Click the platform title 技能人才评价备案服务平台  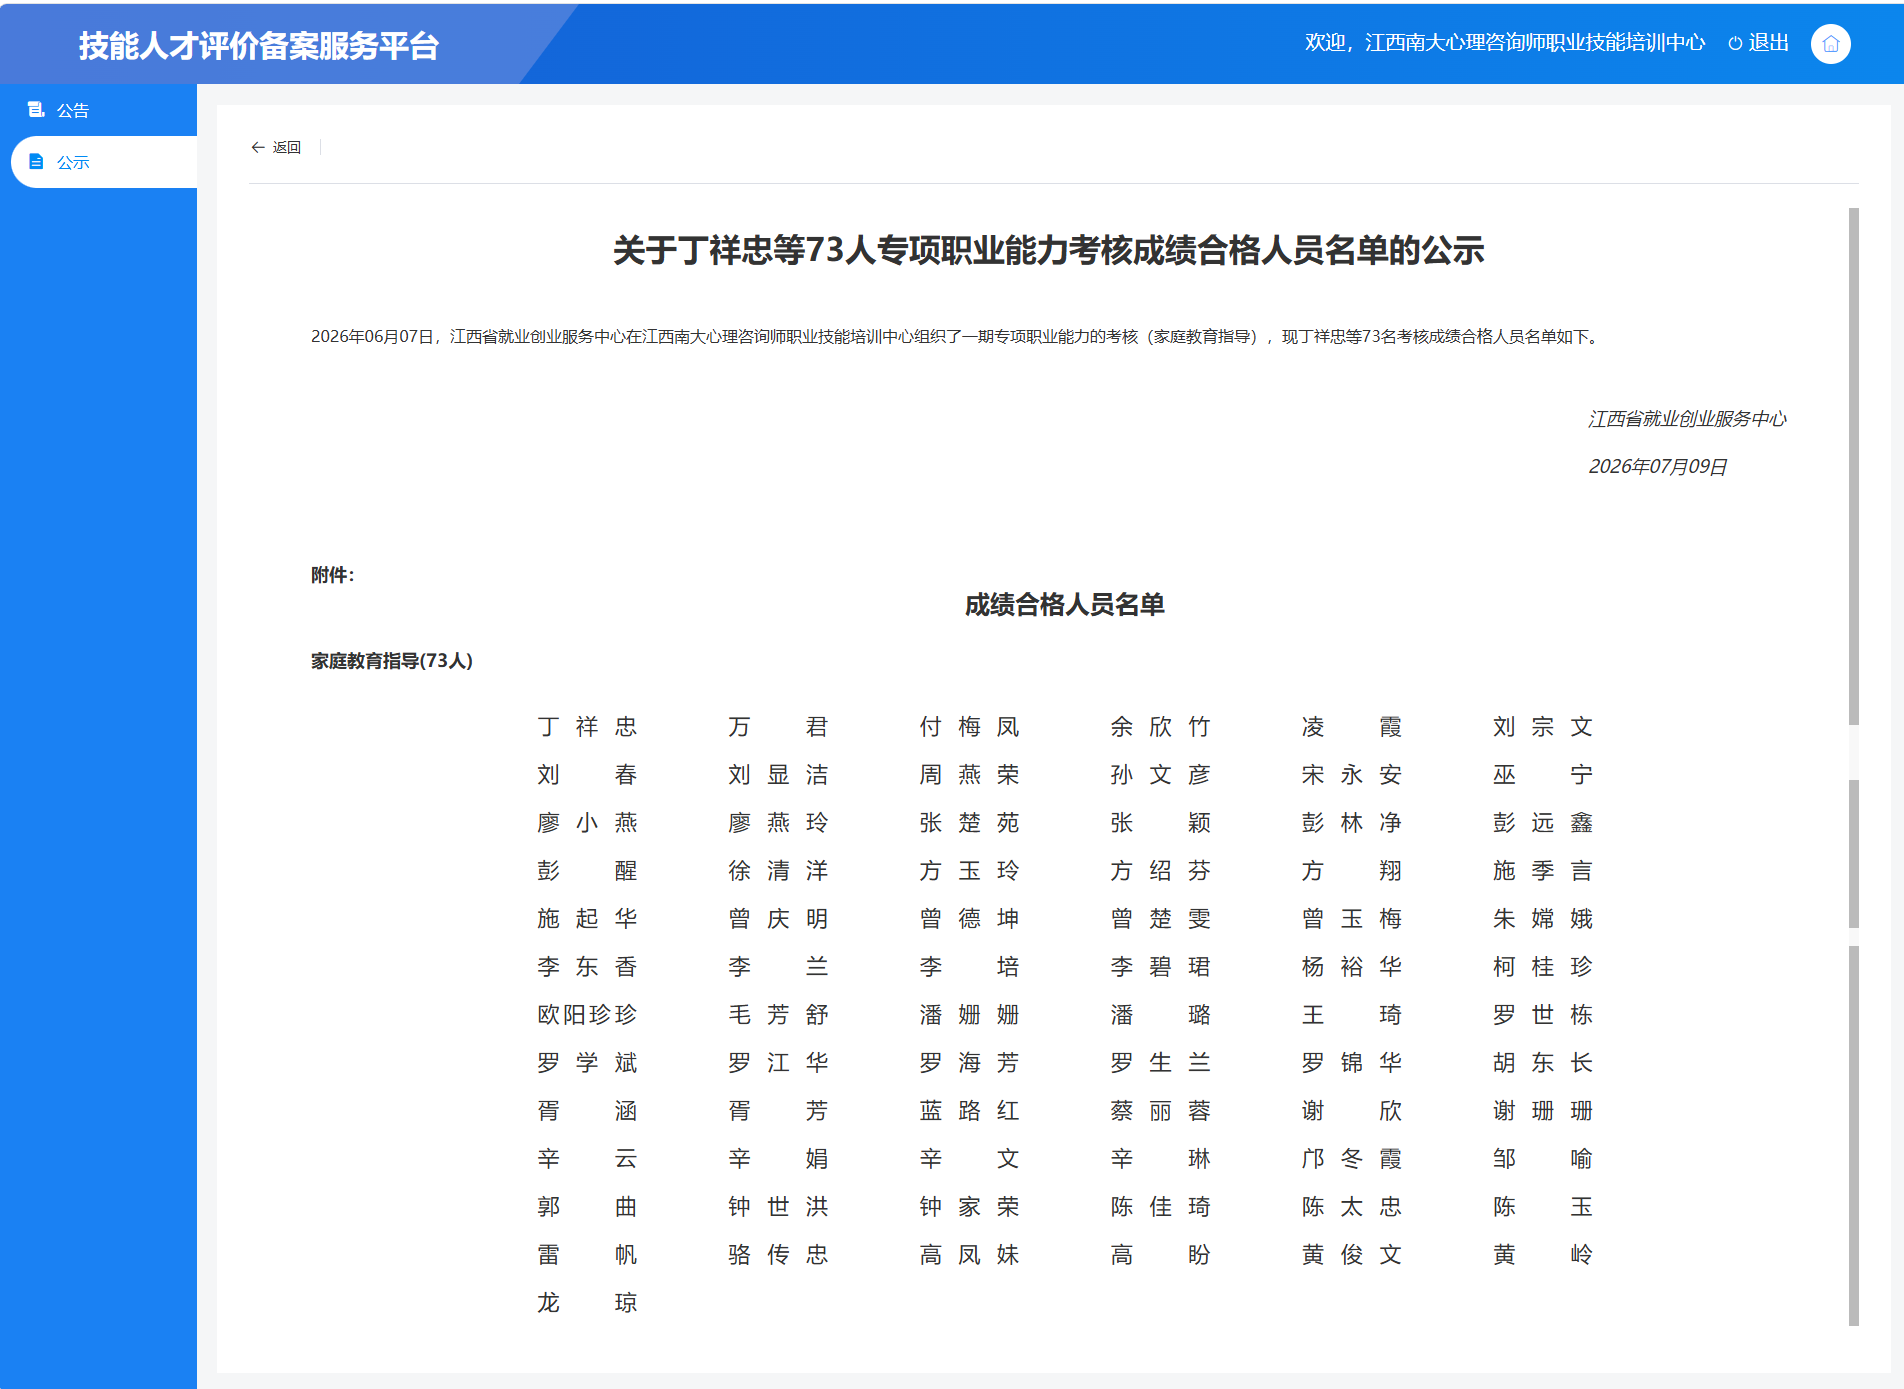[x=259, y=46]
